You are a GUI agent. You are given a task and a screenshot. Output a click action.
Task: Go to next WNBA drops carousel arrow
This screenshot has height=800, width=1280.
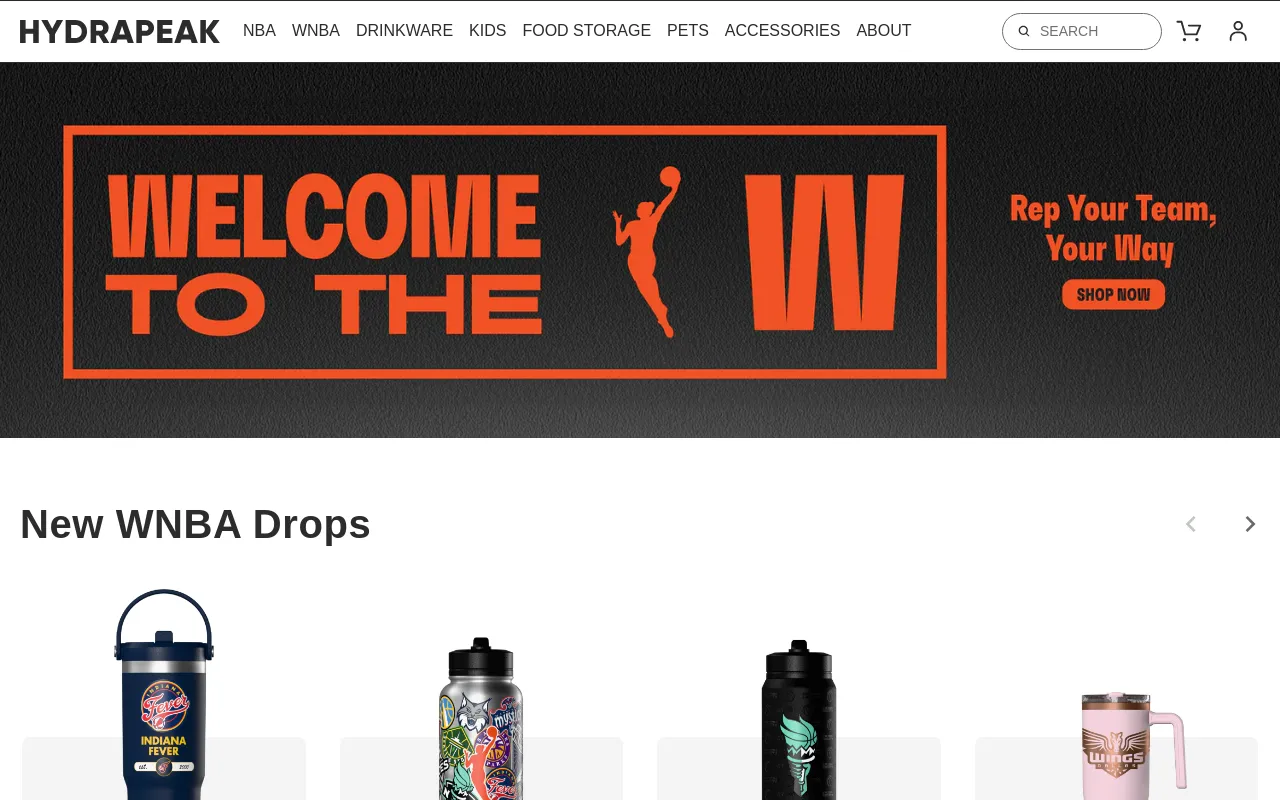click(1249, 524)
